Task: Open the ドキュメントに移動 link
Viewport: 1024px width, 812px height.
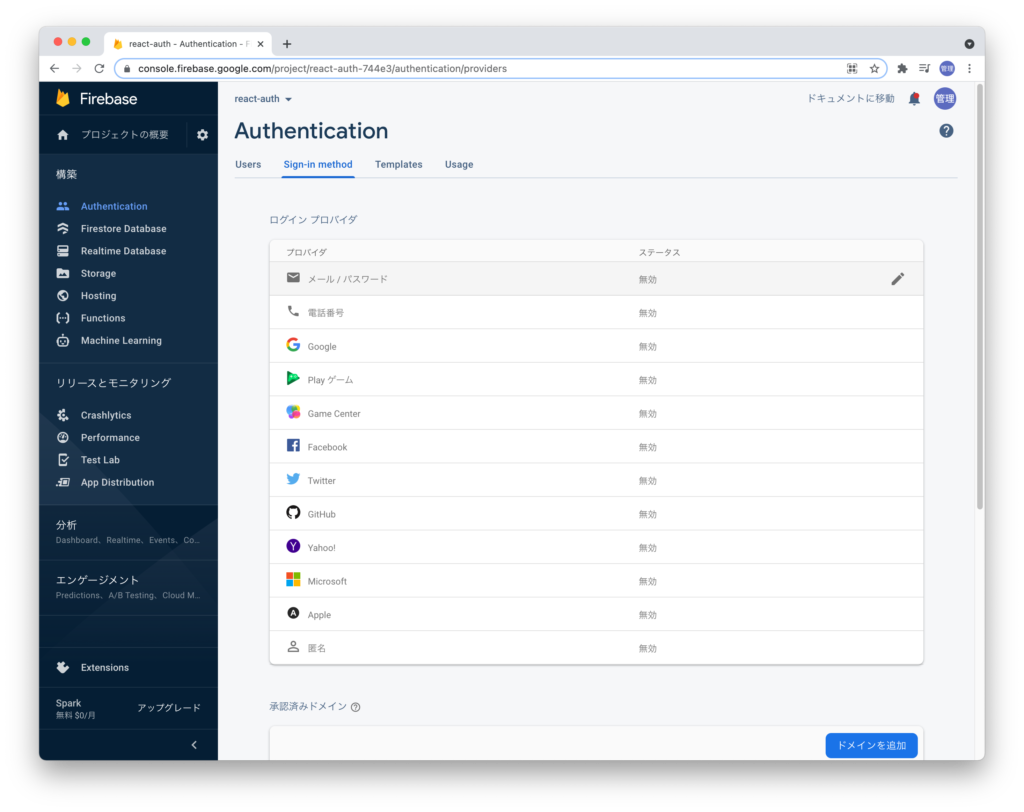Action: (850, 99)
